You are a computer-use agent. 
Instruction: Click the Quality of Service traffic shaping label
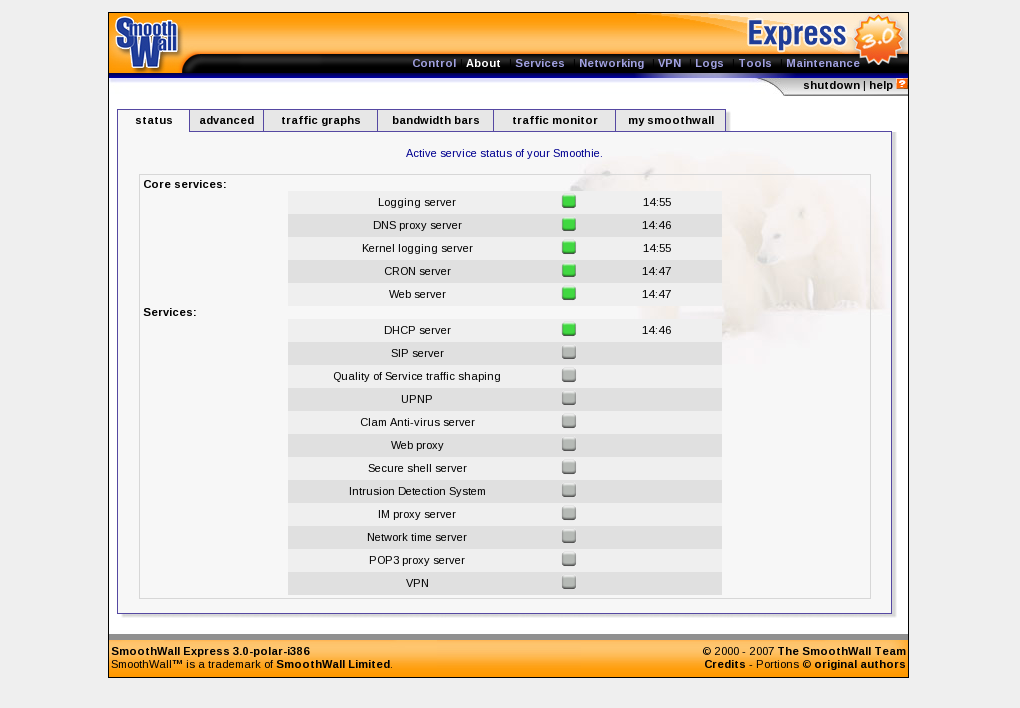[x=417, y=376]
